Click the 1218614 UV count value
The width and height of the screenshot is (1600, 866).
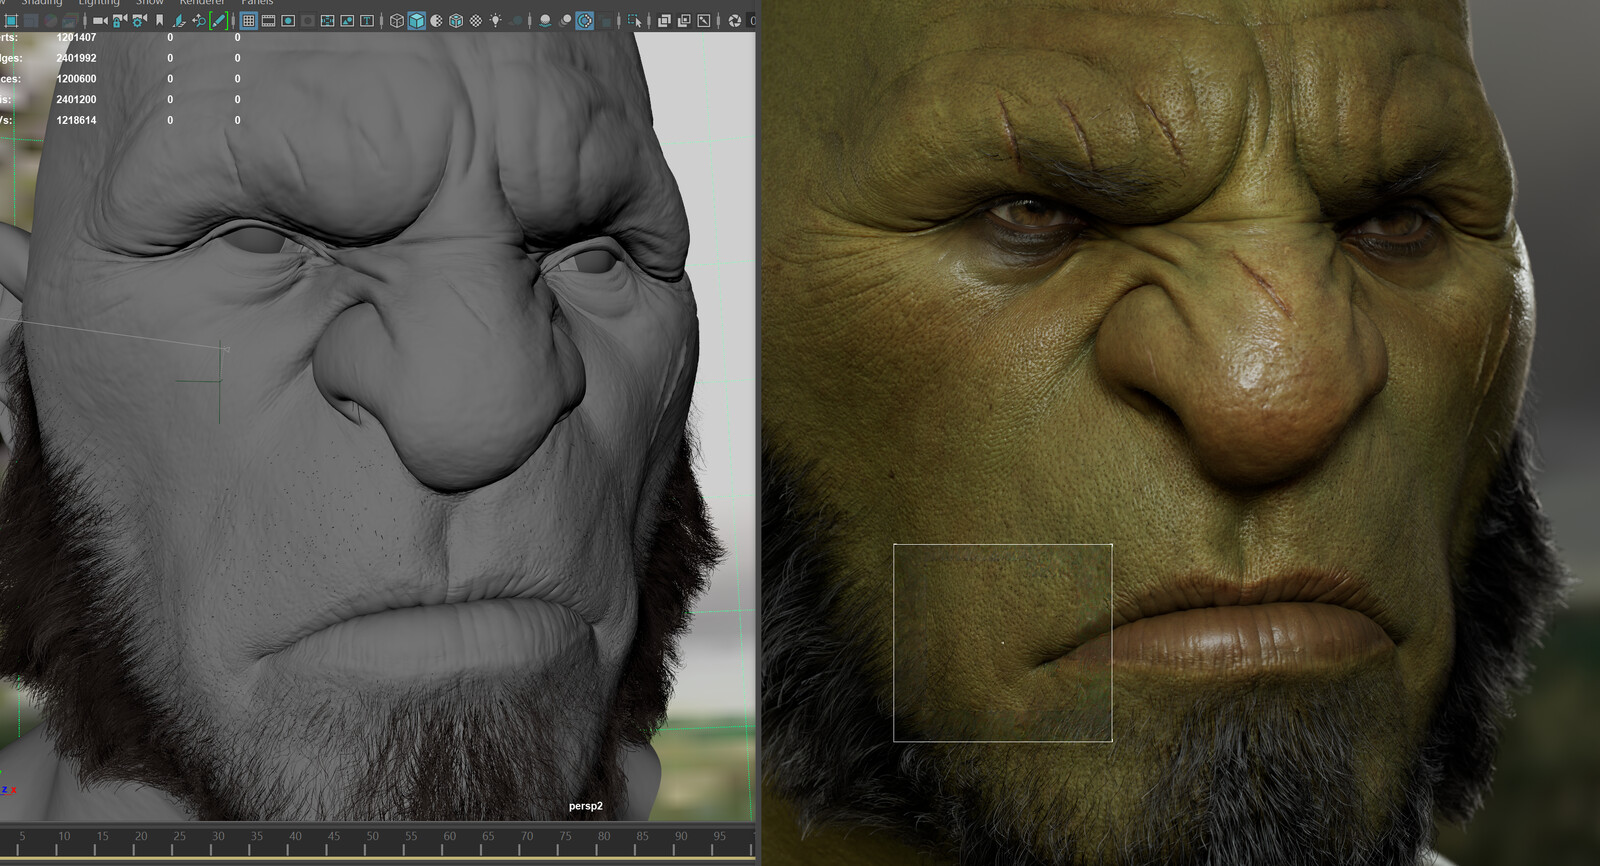click(76, 120)
